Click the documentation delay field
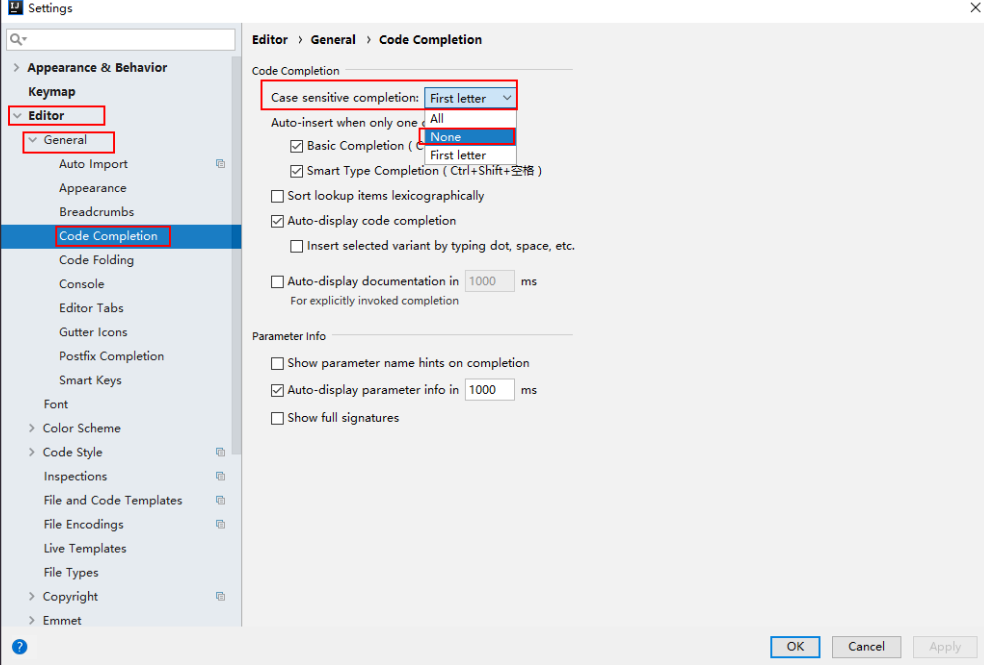This screenshot has width=984, height=665. [x=489, y=281]
